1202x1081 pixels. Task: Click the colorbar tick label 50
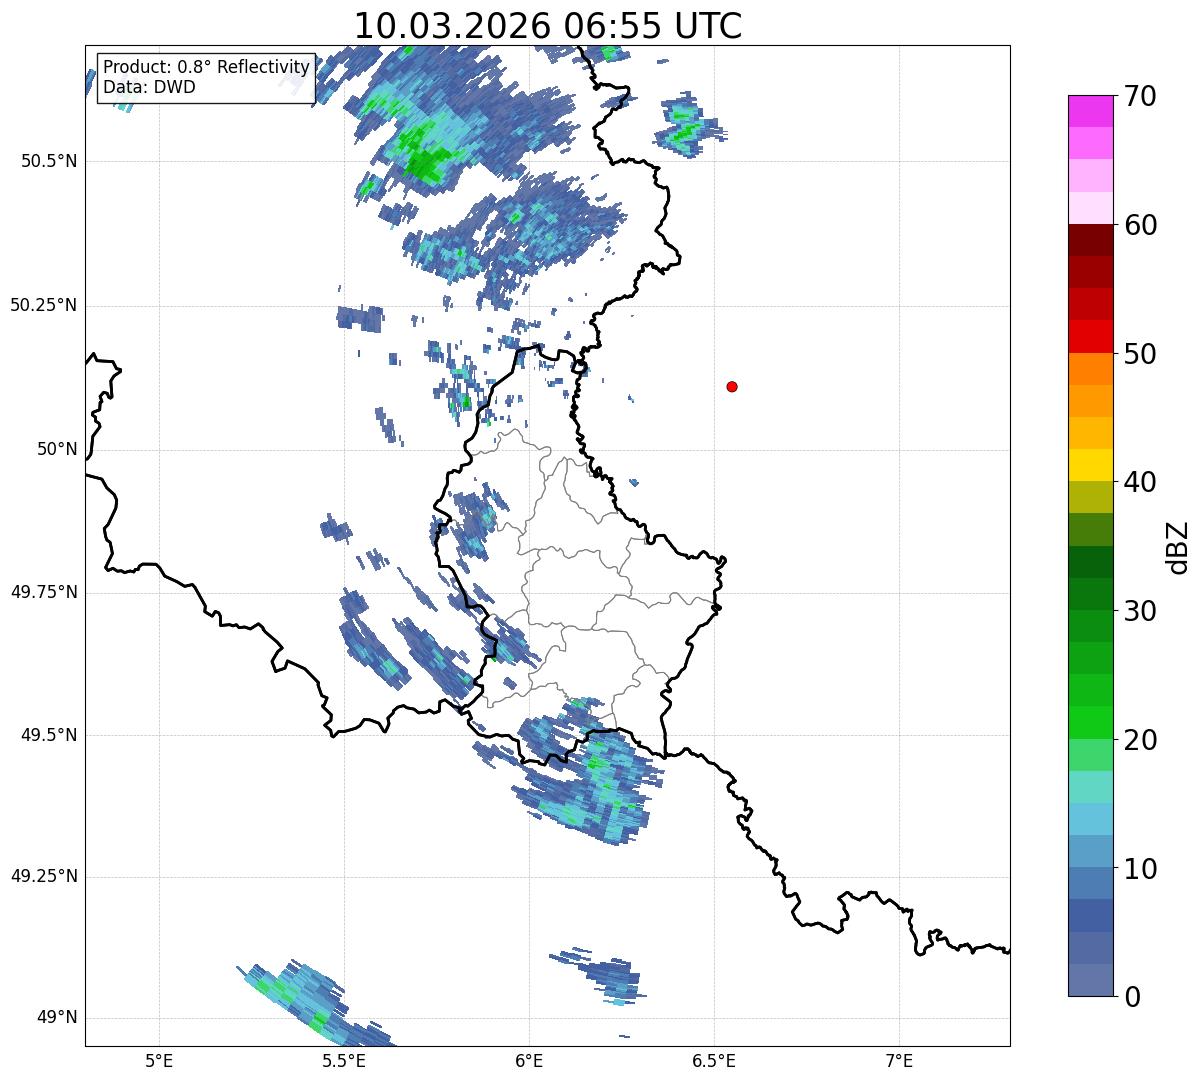click(1141, 355)
